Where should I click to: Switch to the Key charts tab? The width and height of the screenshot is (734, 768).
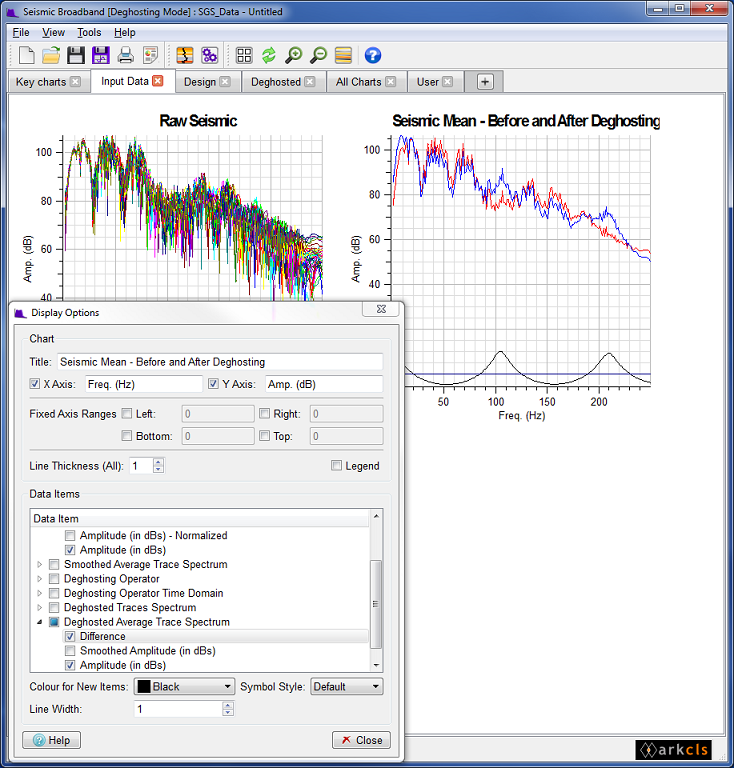41,82
